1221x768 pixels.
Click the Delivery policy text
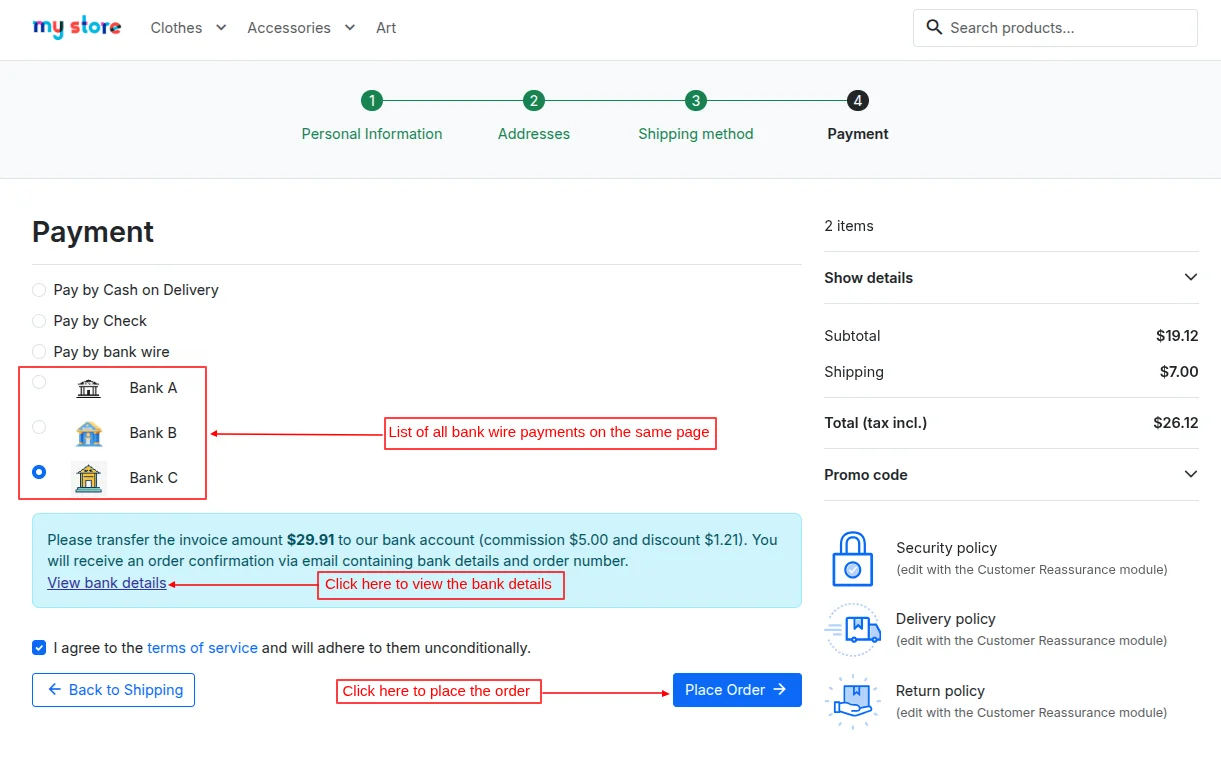[x=946, y=619]
